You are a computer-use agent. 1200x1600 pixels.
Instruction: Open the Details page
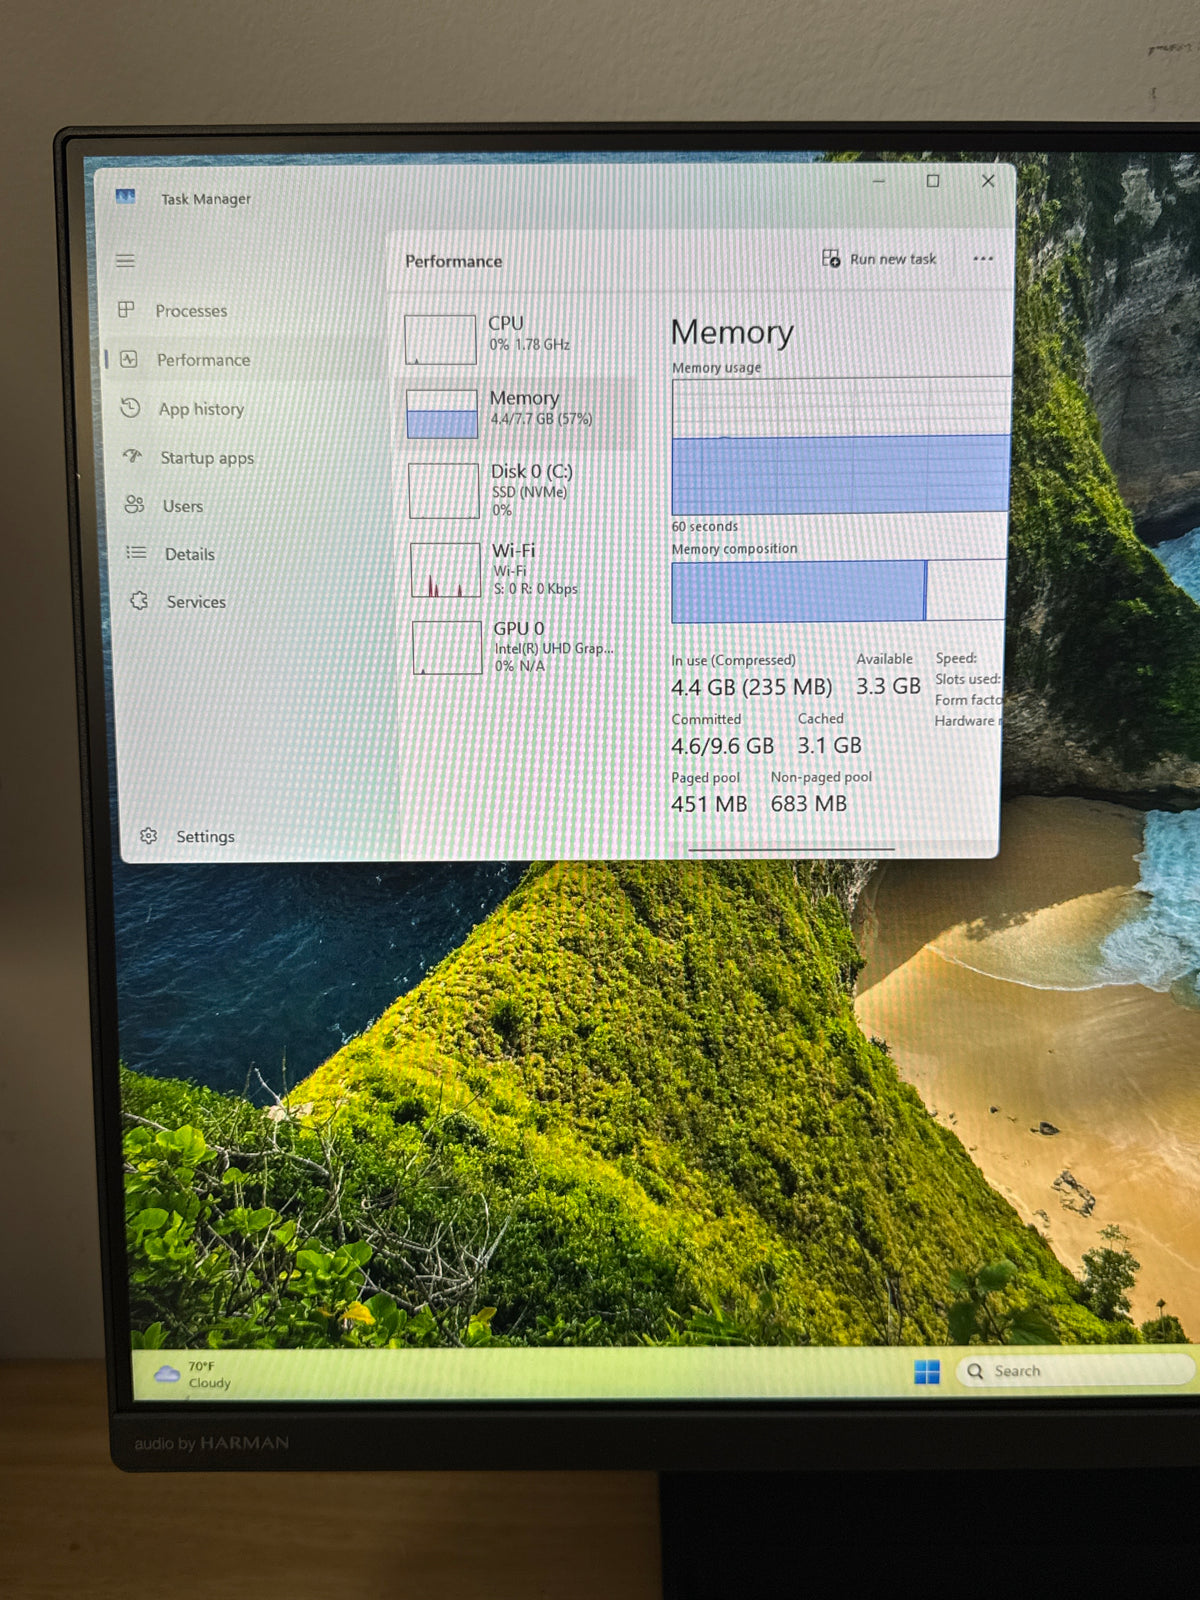[x=189, y=554]
